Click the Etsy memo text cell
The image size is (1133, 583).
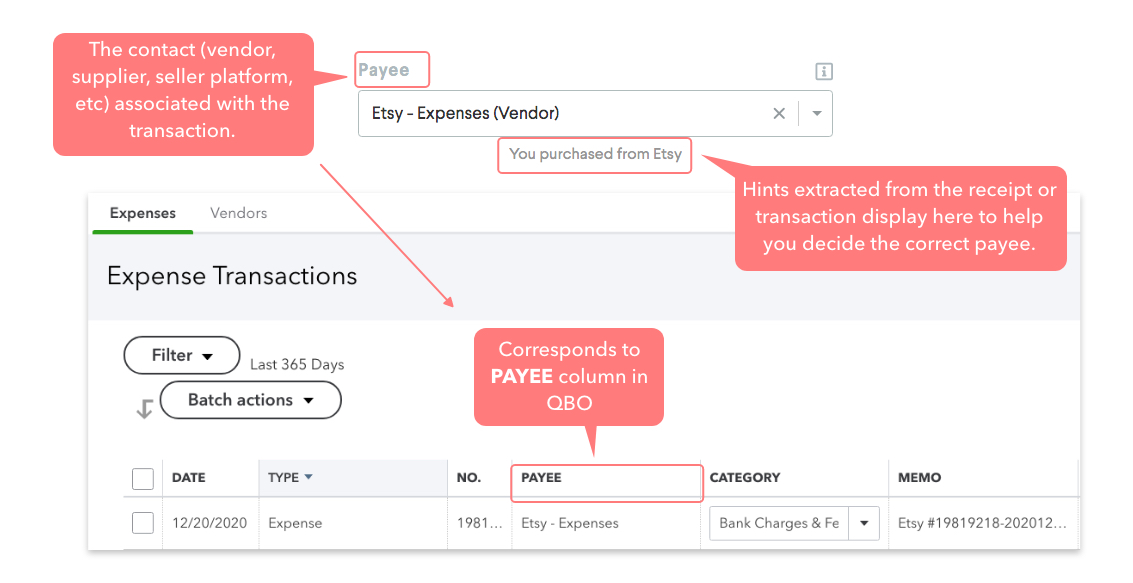pyautogui.click(x=981, y=523)
